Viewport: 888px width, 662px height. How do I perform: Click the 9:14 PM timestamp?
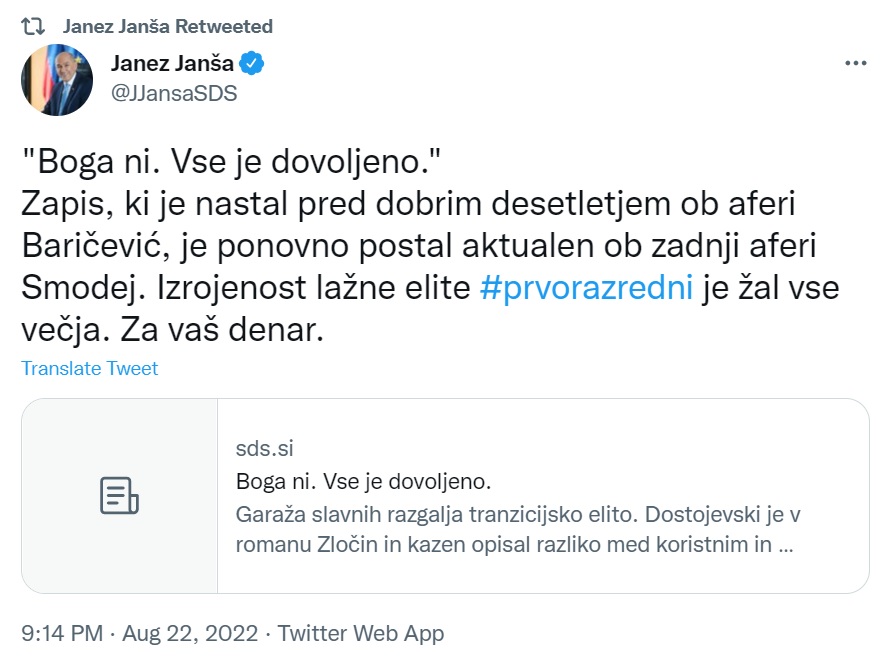tap(62, 633)
